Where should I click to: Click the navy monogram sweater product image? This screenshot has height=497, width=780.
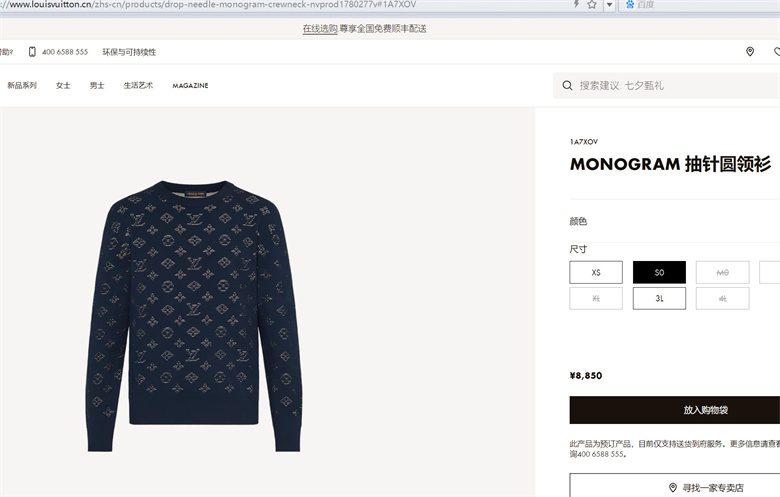(x=194, y=316)
